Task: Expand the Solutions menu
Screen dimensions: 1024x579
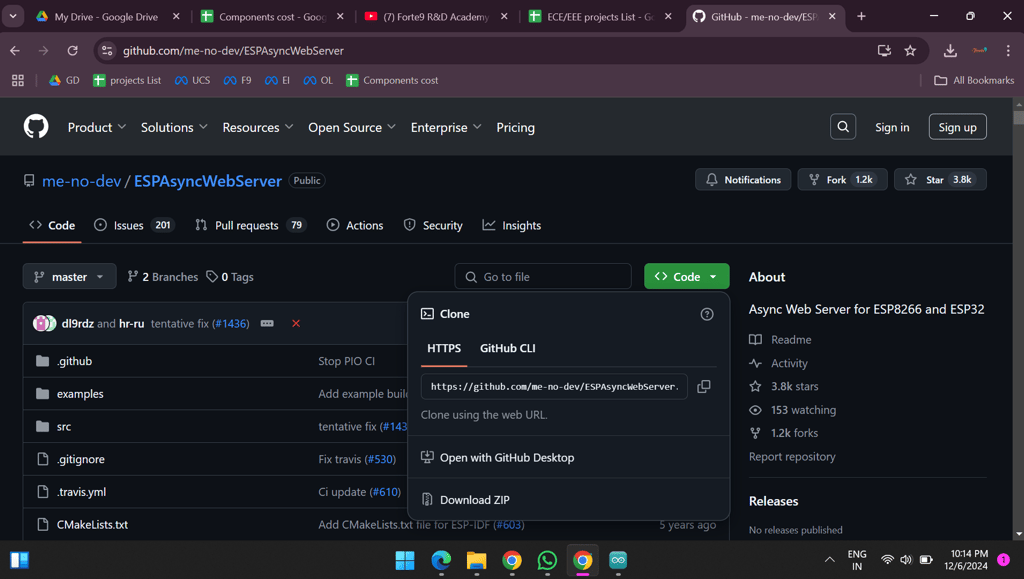Action: [x=174, y=127]
